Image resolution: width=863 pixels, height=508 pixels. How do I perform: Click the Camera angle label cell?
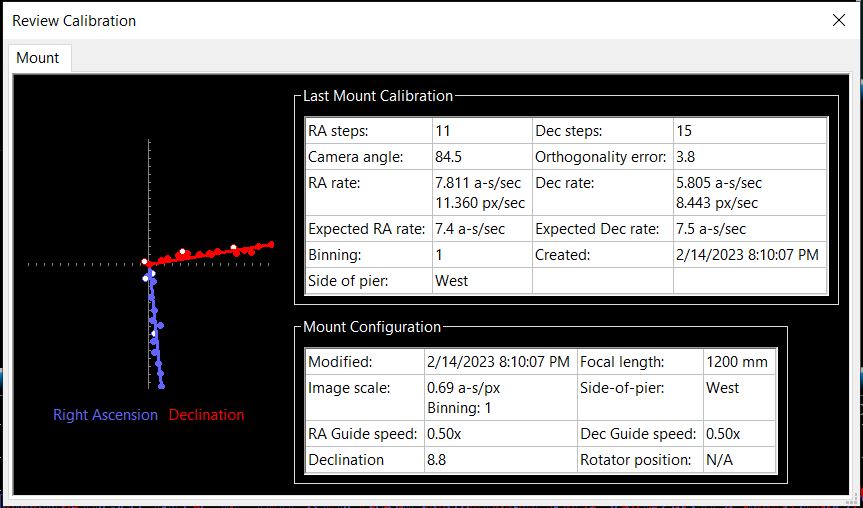369,157
